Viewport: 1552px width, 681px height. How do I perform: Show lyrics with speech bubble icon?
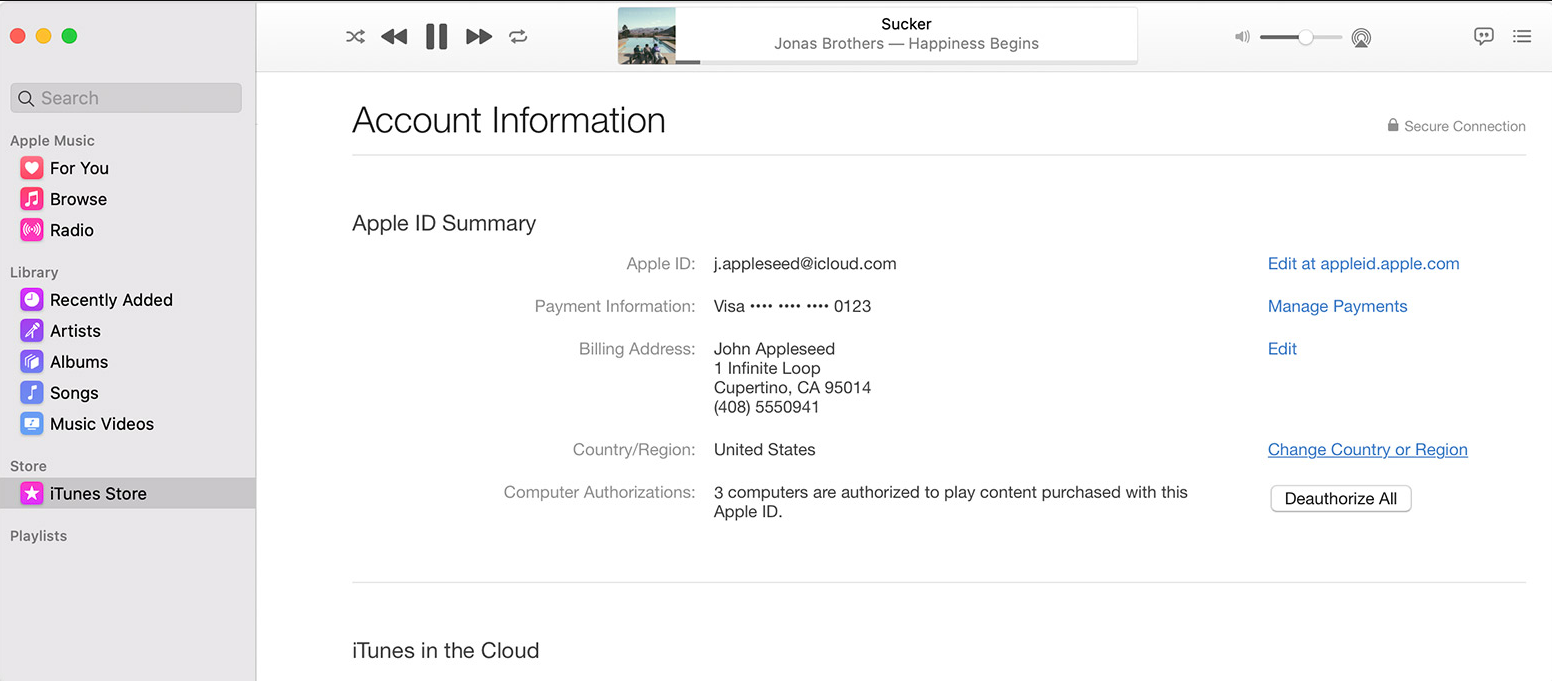coord(1484,36)
